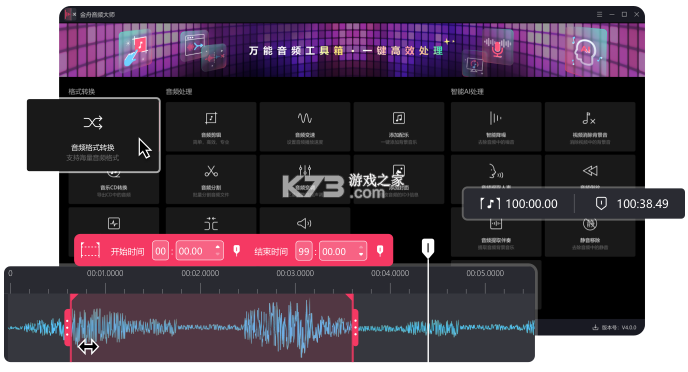688x372 pixels.
Task: Open the audio clipping tool with crop-note icon
Action: (211, 127)
